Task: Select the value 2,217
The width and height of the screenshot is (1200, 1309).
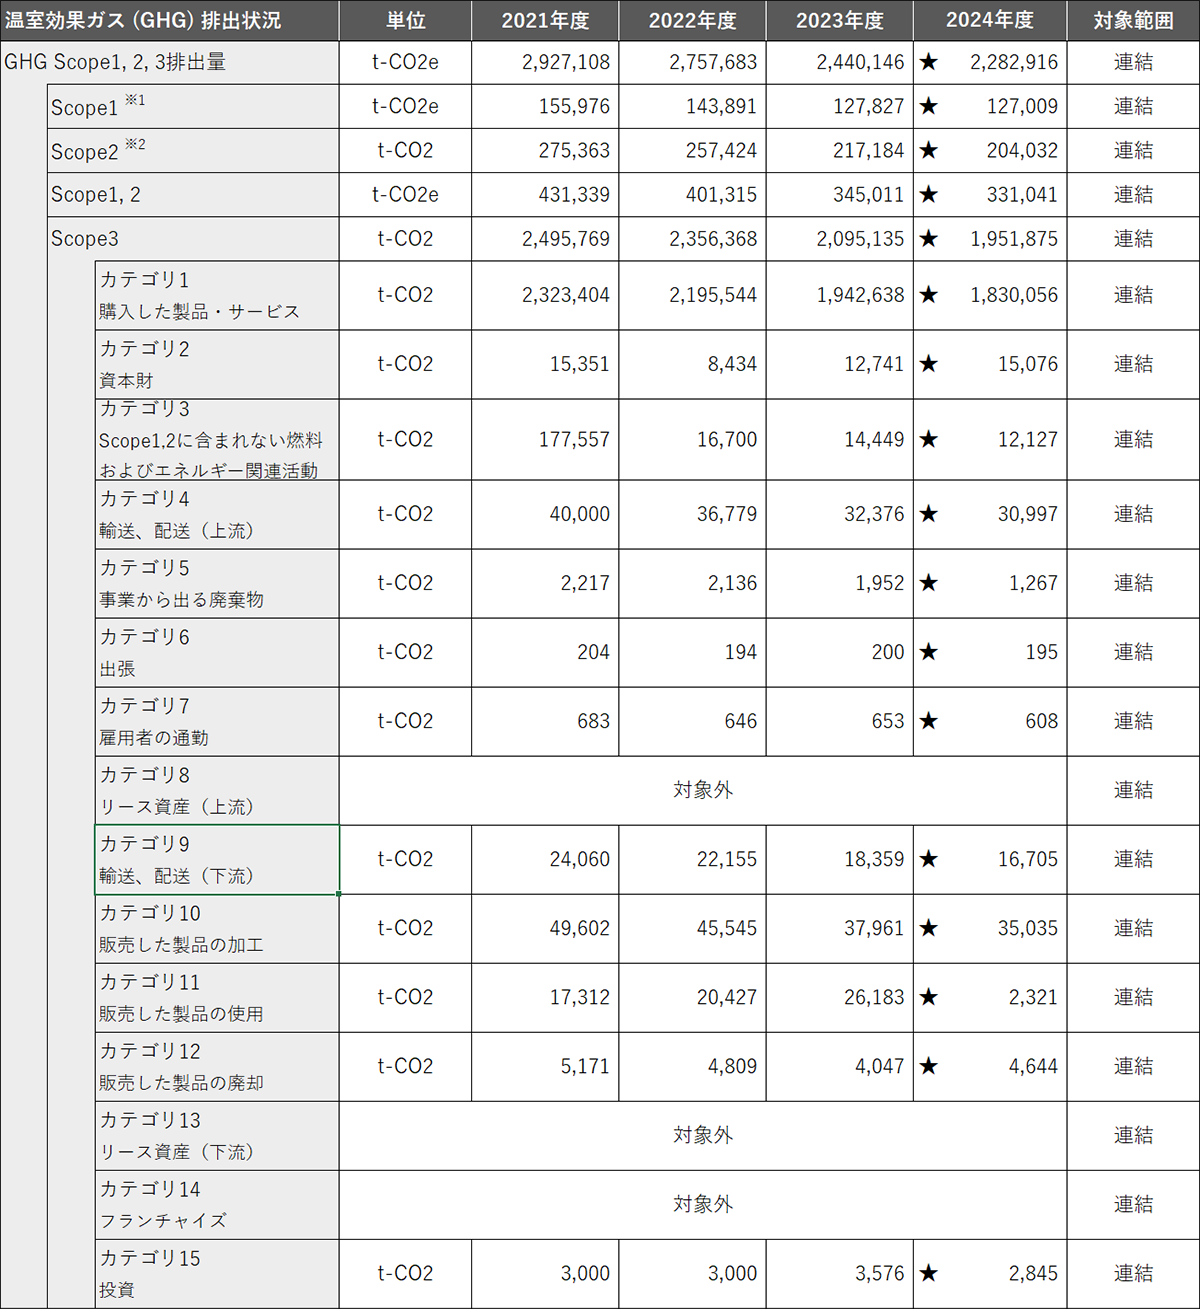Action: pos(585,583)
